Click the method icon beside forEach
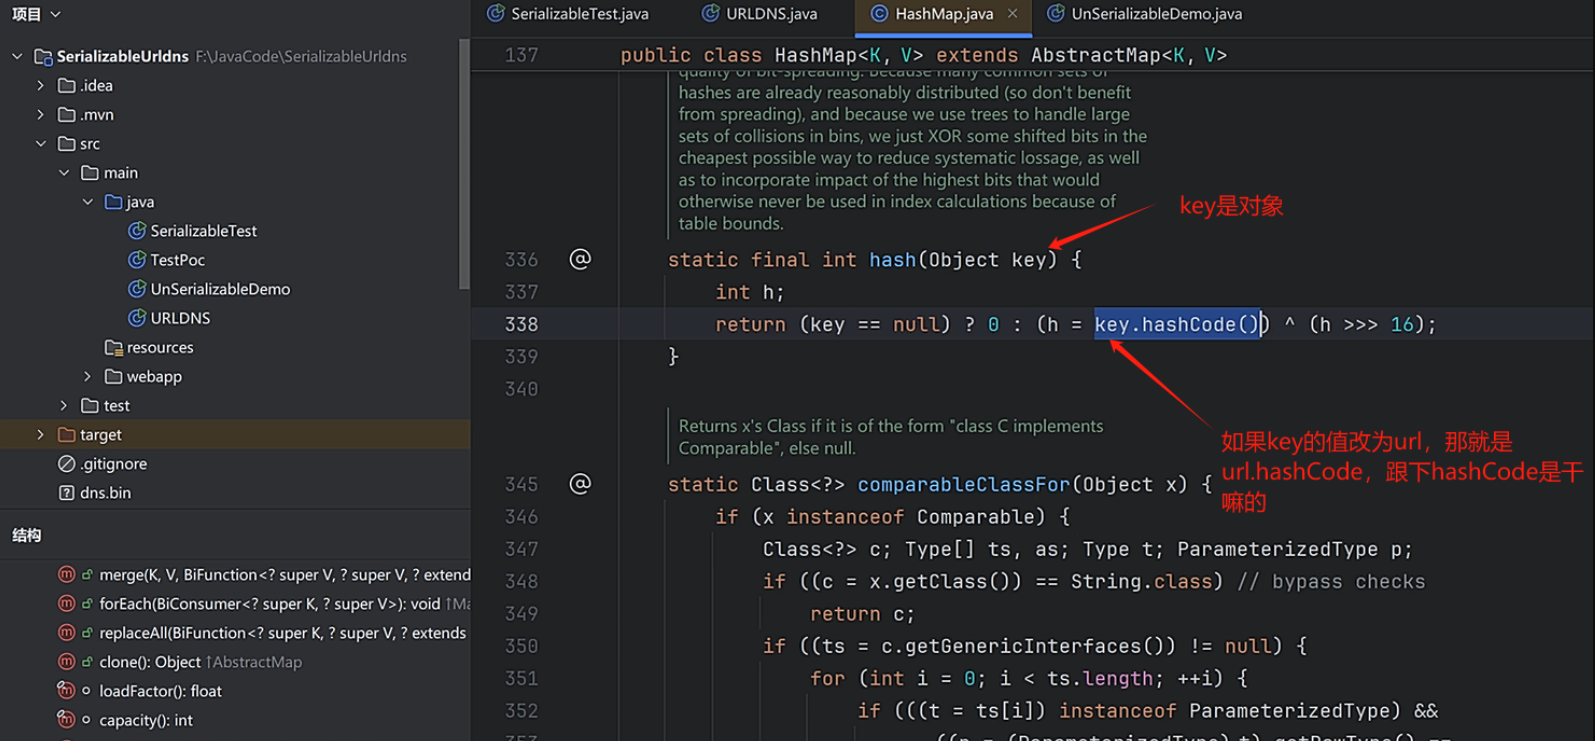This screenshot has height=741, width=1595. pos(66,604)
